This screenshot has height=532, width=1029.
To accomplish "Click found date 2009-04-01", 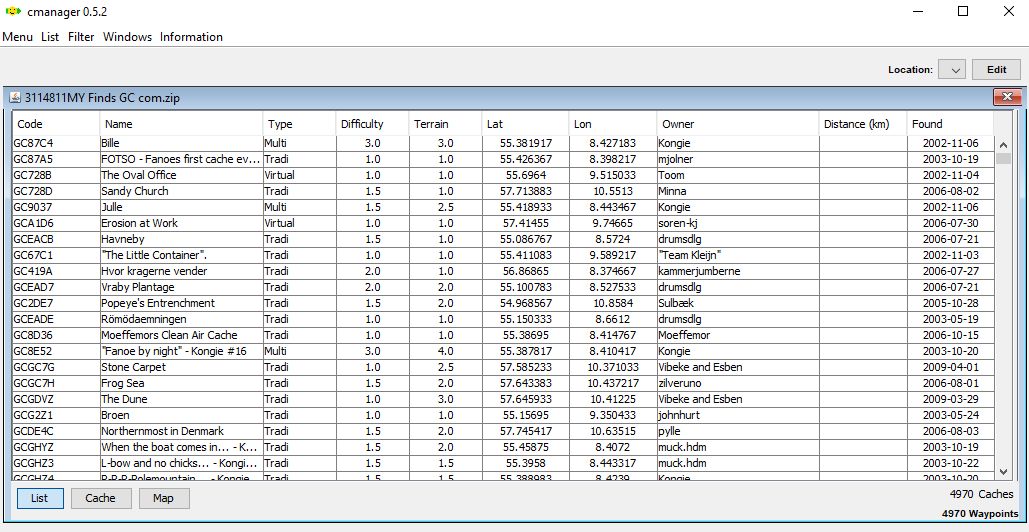I will coord(950,367).
